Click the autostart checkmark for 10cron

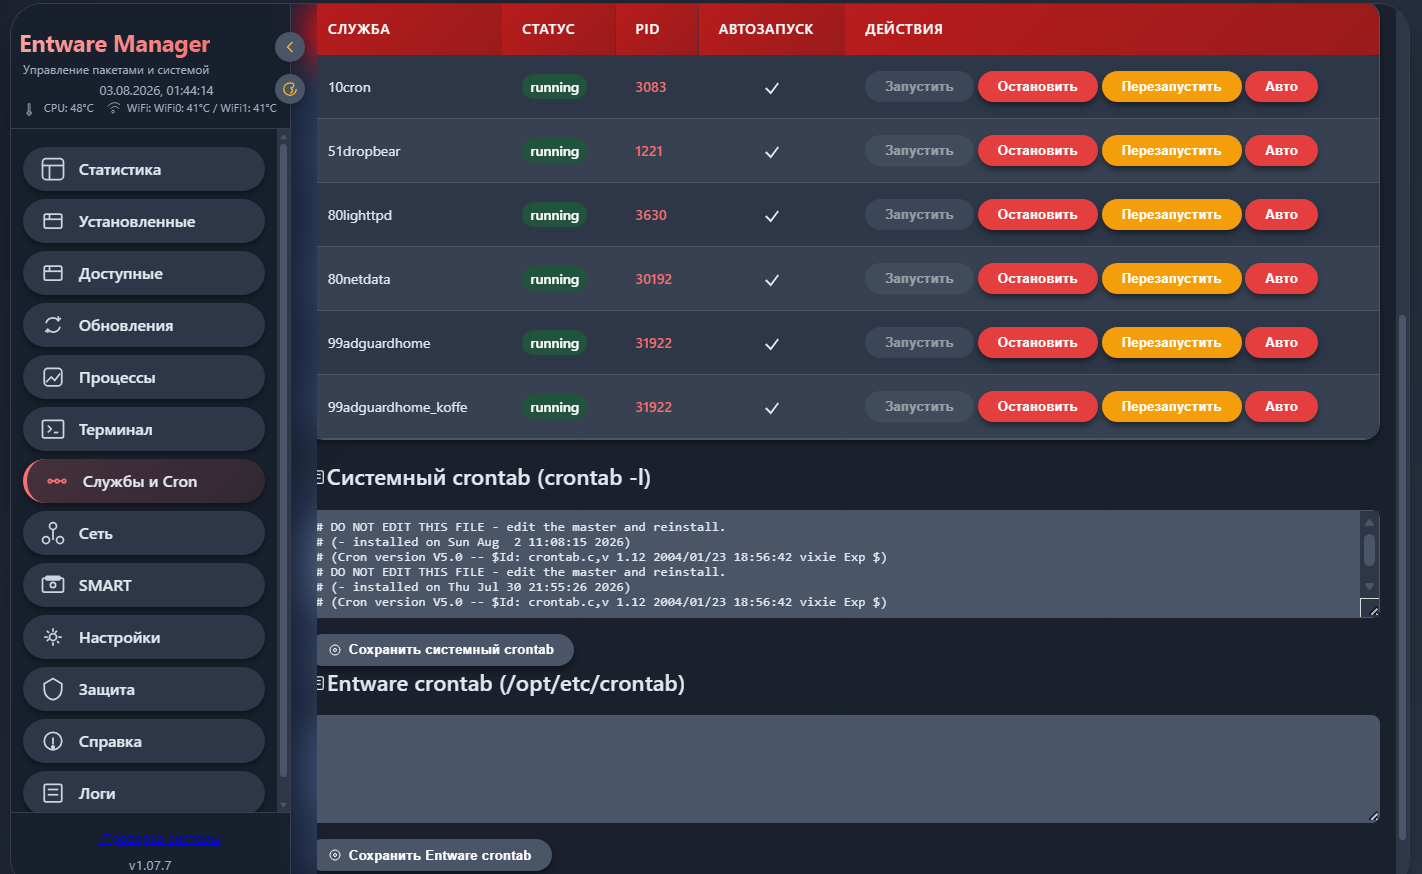[x=772, y=88]
